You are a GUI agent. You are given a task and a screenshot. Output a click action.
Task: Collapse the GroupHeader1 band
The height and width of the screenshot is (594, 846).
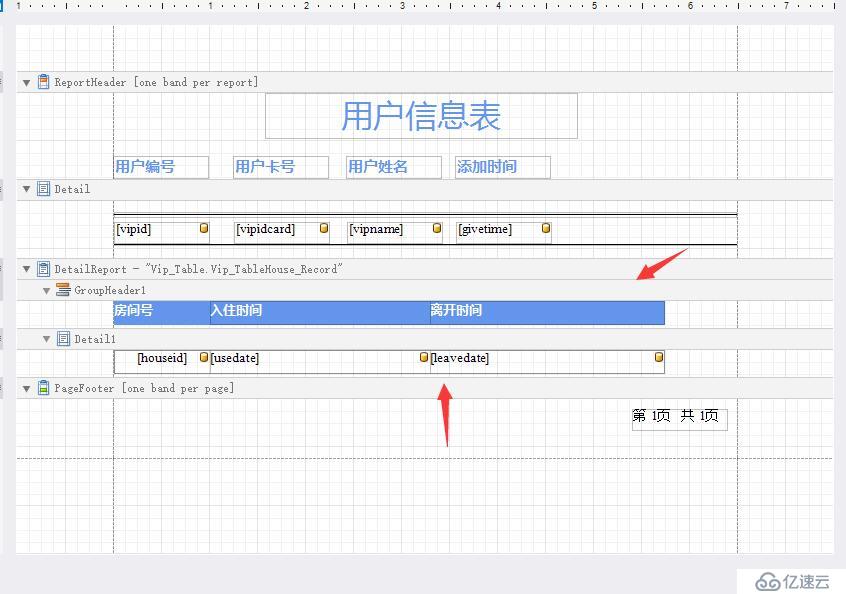pyautogui.click(x=47, y=290)
